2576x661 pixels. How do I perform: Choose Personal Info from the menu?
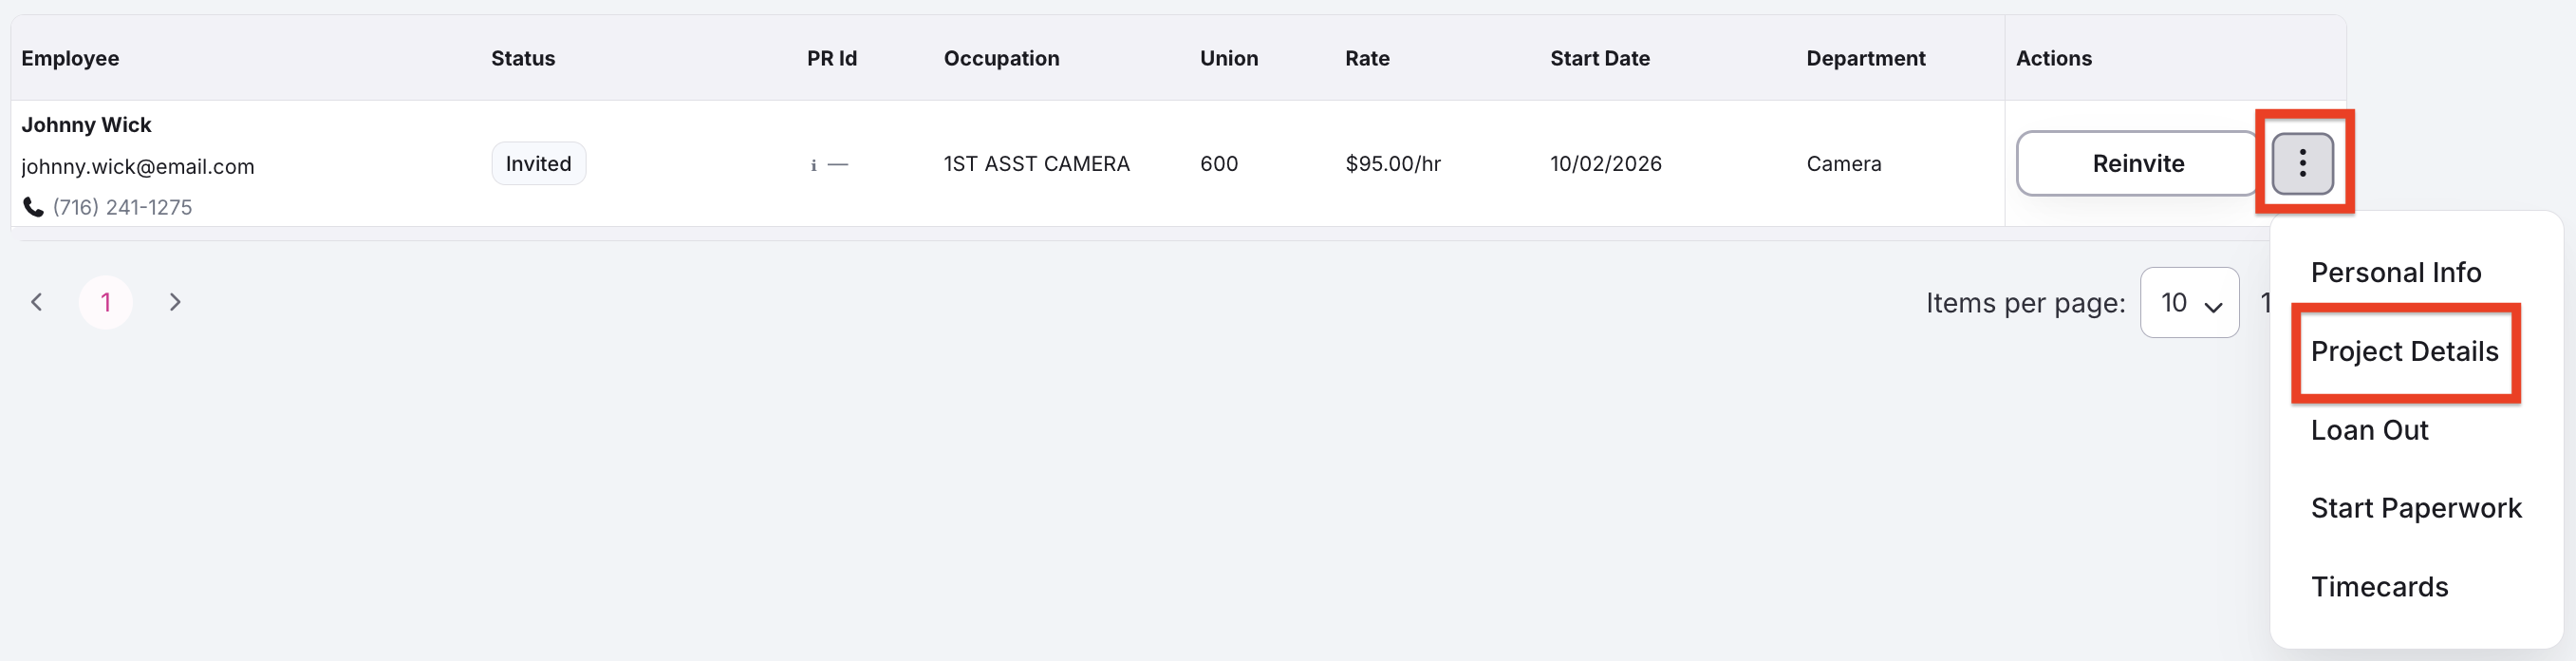pyautogui.click(x=2395, y=272)
